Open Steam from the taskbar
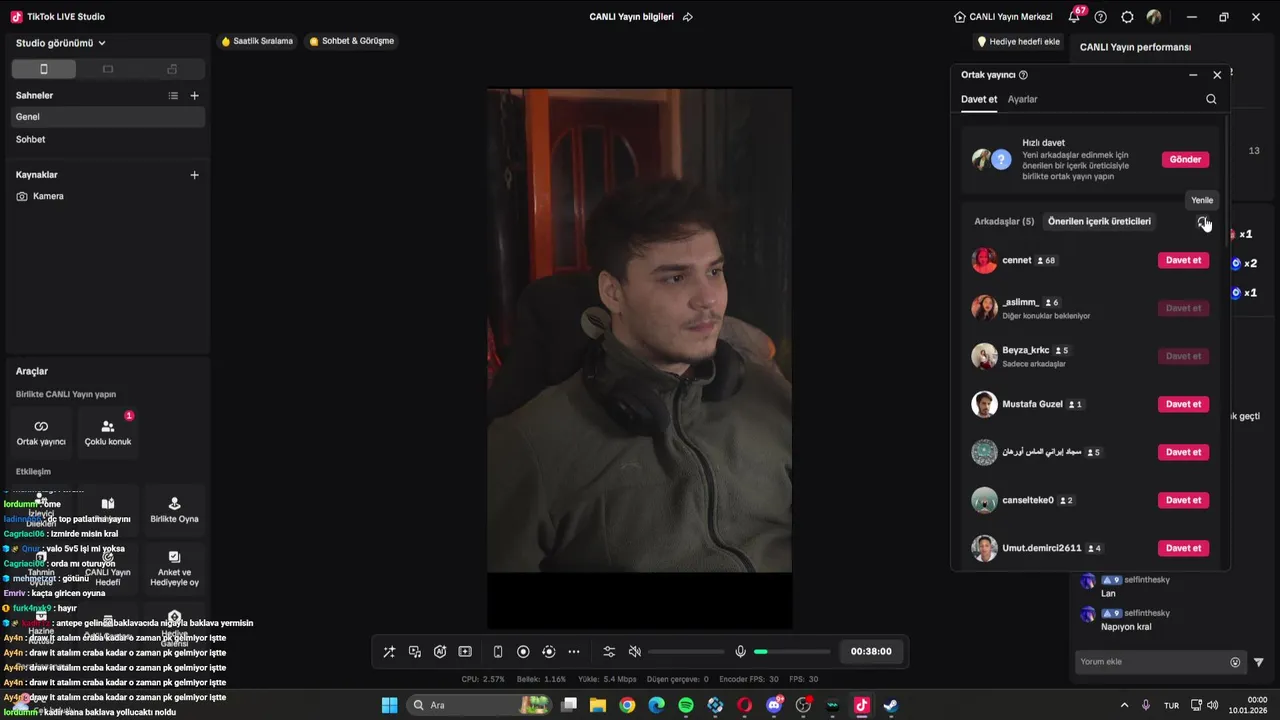 (x=891, y=705)
